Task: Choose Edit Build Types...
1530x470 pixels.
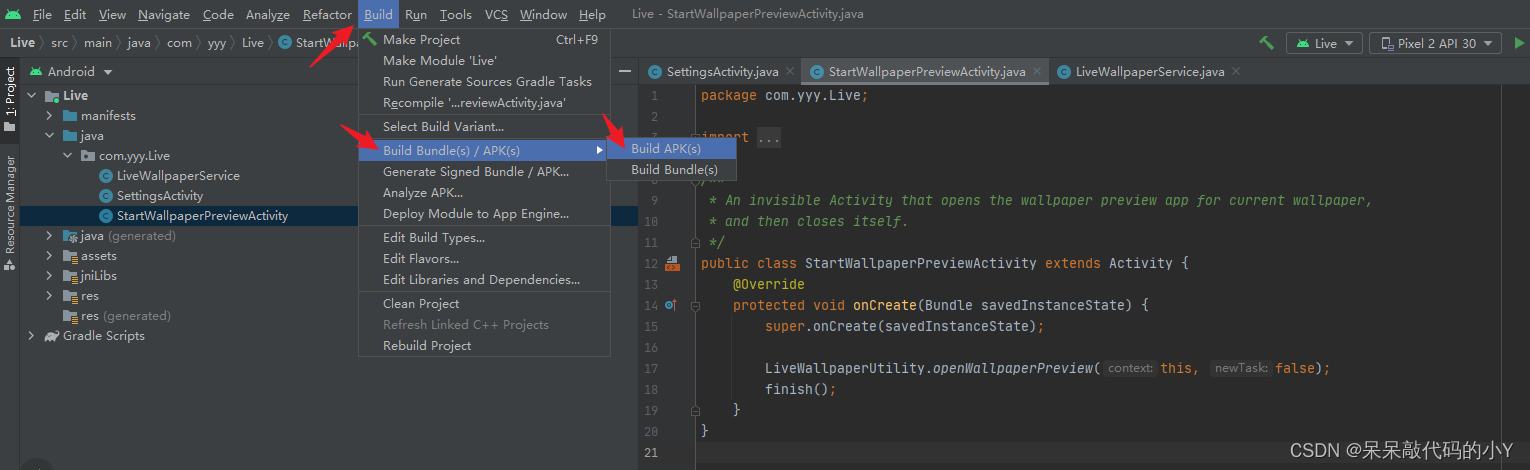Action: click(x=484, y=238)
